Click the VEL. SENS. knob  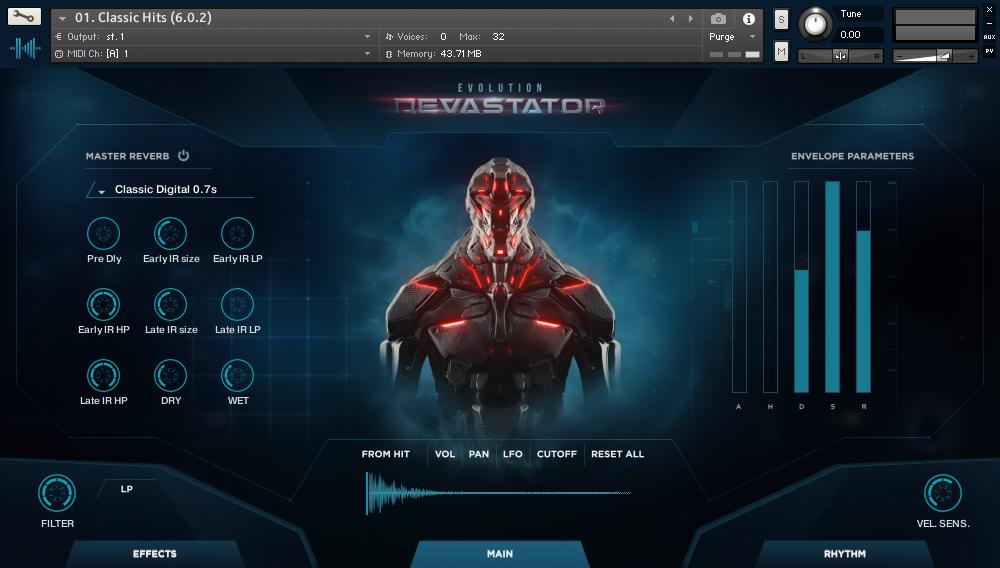(x=943, y=493)
